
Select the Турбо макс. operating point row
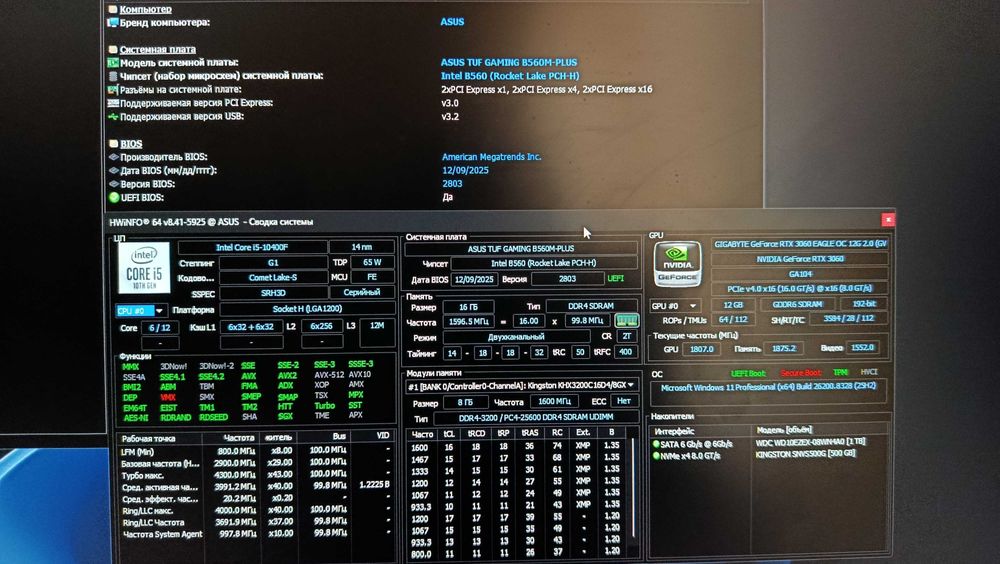point(256,475)
